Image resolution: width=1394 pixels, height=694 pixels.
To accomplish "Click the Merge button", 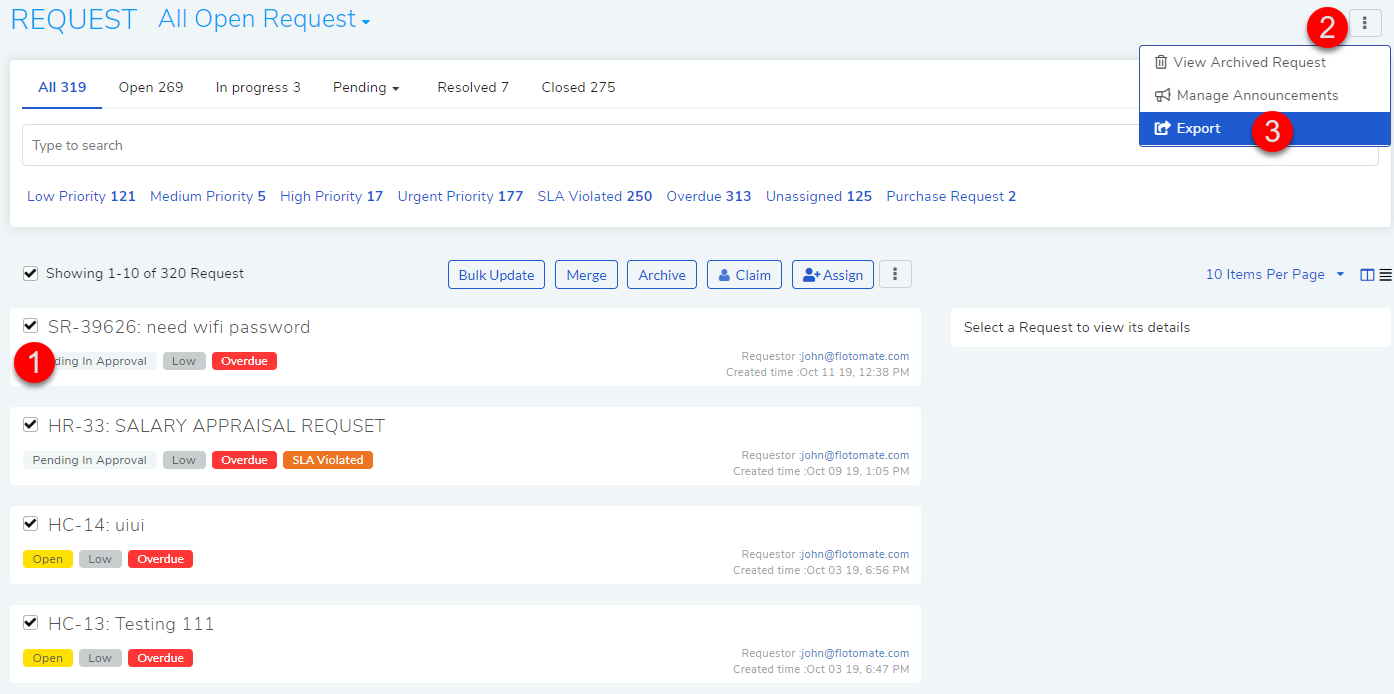I will point(586,275).
